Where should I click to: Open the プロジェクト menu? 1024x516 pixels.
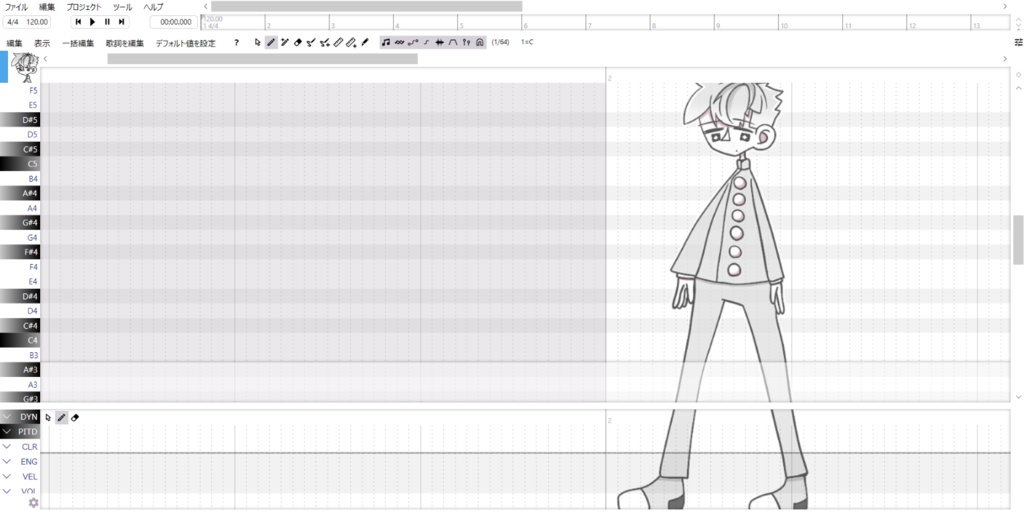tap(84, 7)
